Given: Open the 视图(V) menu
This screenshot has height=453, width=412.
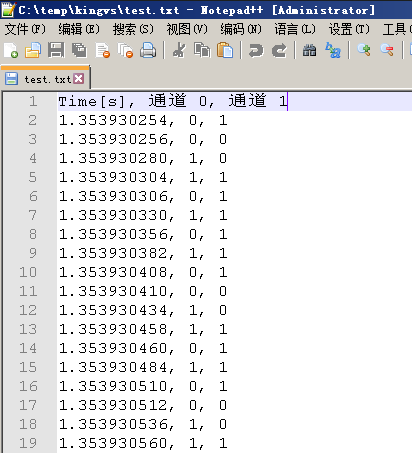Looking at the screenshot, I should [x=187, y=29].
